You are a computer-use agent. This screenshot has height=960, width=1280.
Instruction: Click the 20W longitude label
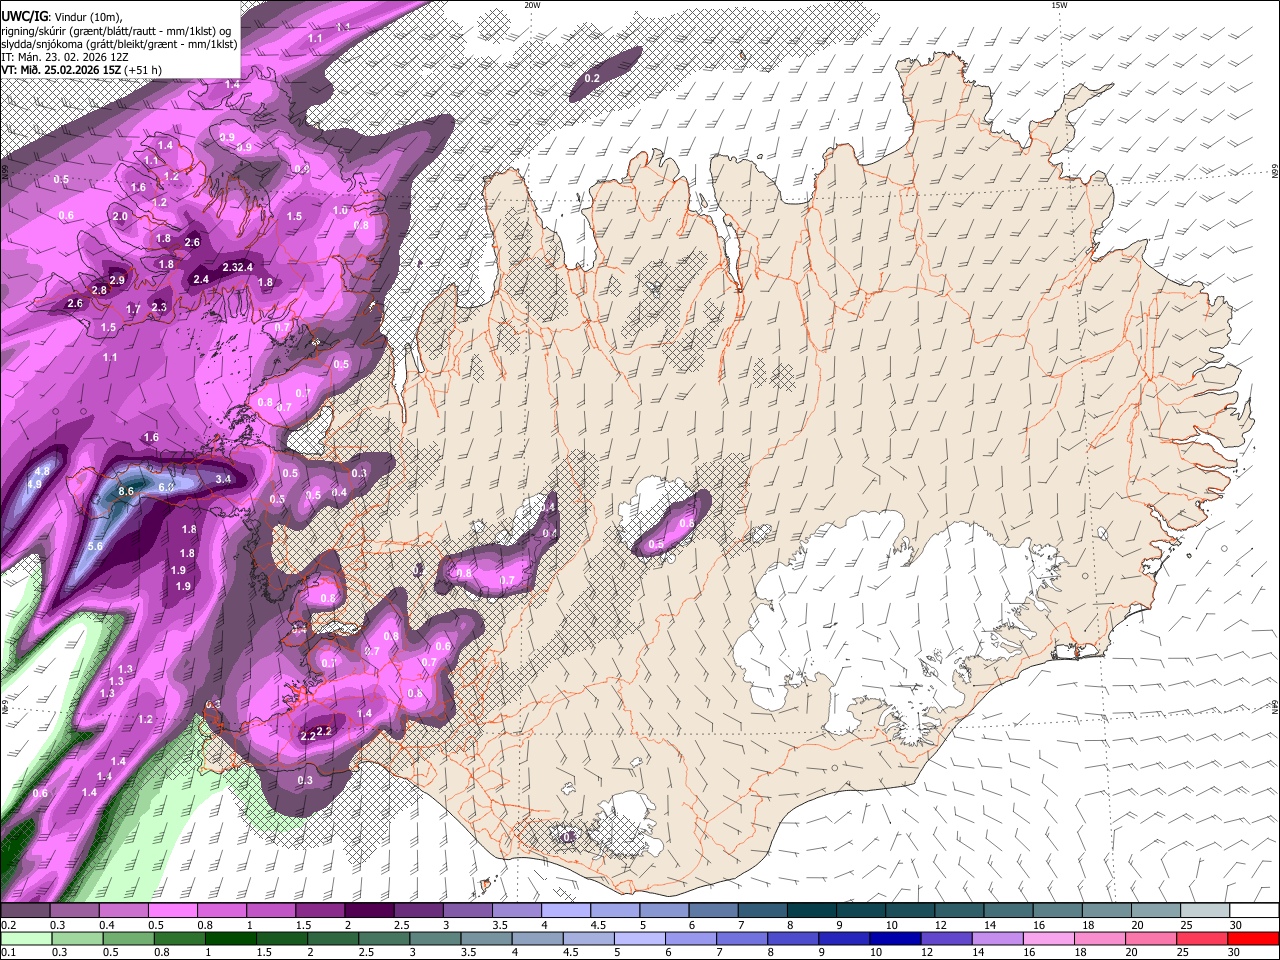[532, 5]
